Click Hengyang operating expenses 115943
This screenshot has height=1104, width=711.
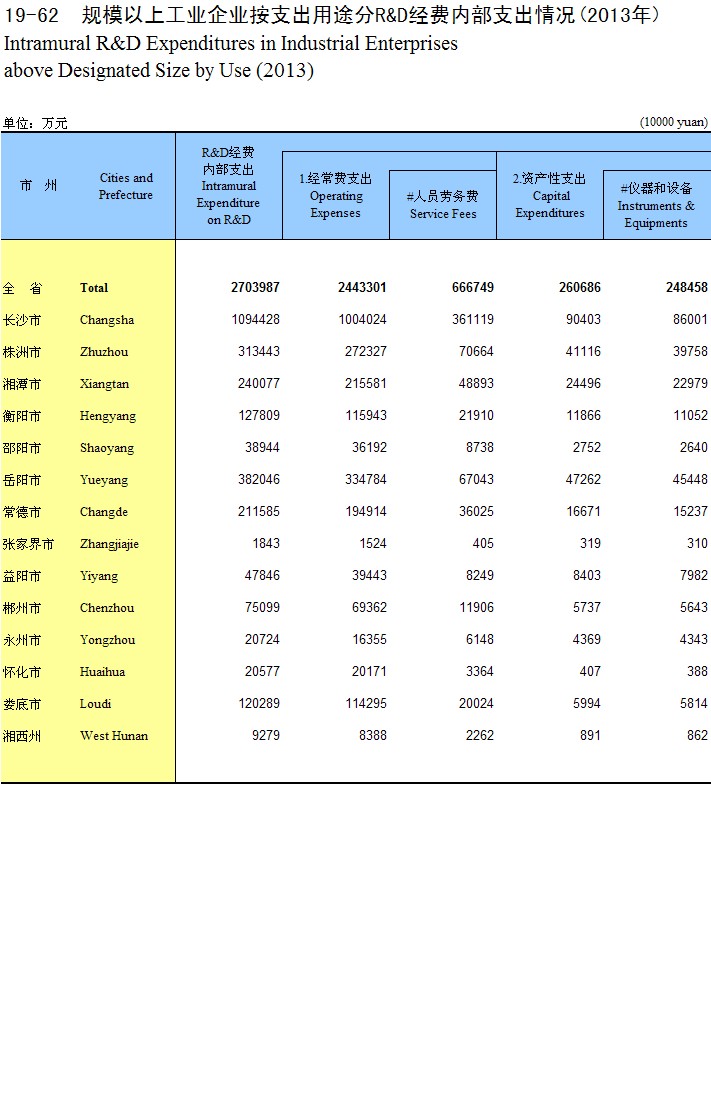(x=366, y=415)
